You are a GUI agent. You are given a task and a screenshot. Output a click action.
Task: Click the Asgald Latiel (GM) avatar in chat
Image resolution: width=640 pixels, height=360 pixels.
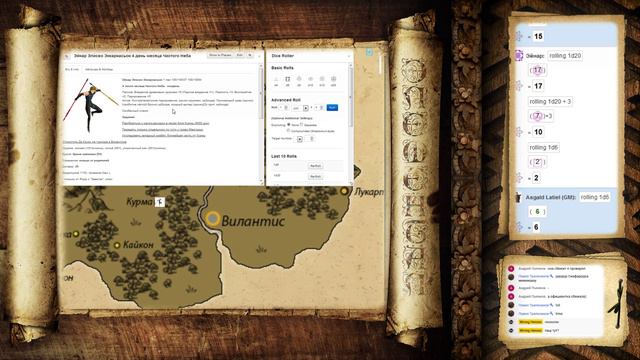pos(518,198)
